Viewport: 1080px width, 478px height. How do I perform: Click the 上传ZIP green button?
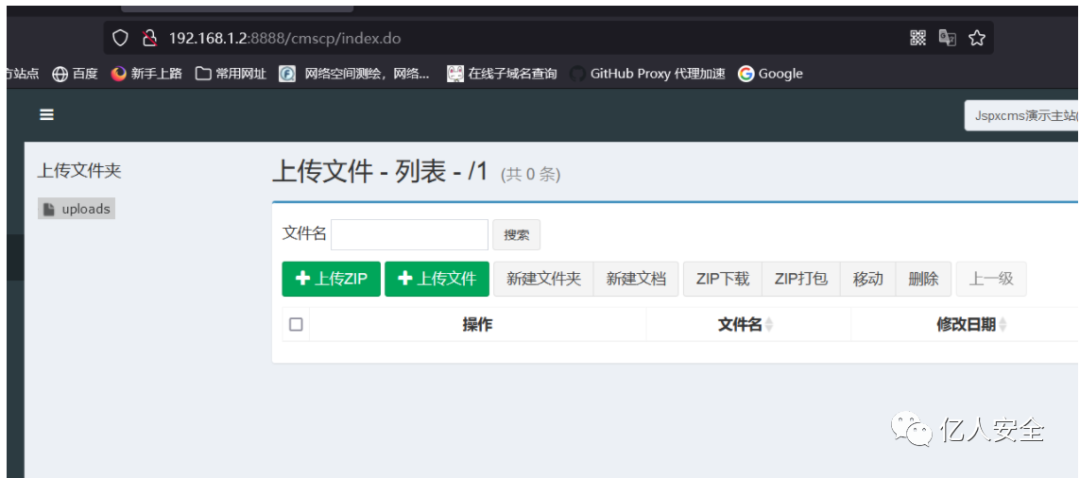click(331, 279)
